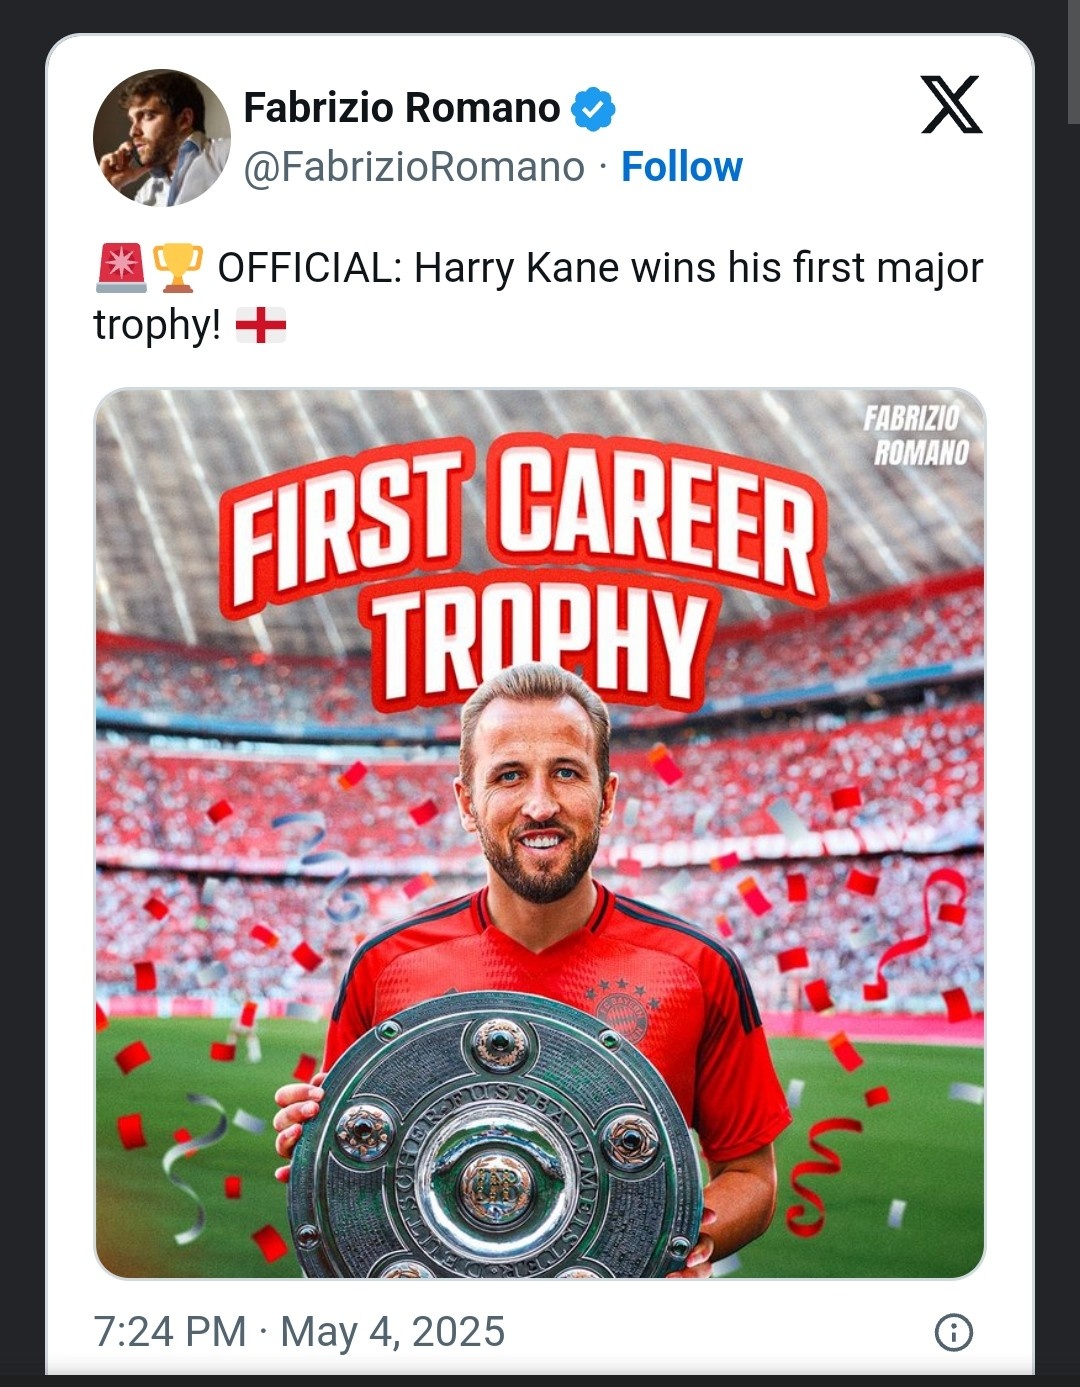Click the gold trophy emoji
Screen dimensions: 1080x1387
[x=178, y=268]
